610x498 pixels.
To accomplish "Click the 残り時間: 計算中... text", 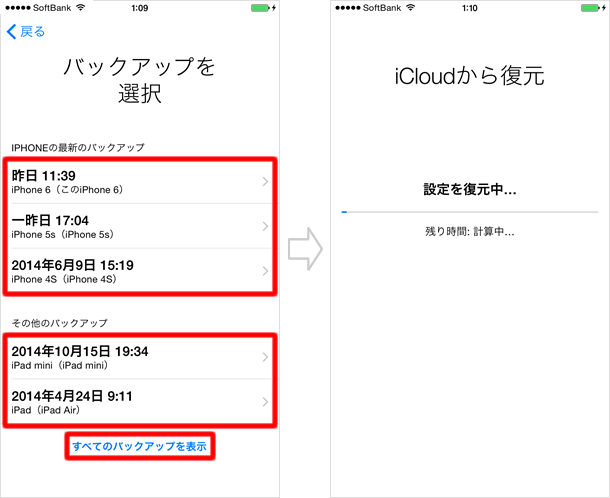I will tap(470, 232).
